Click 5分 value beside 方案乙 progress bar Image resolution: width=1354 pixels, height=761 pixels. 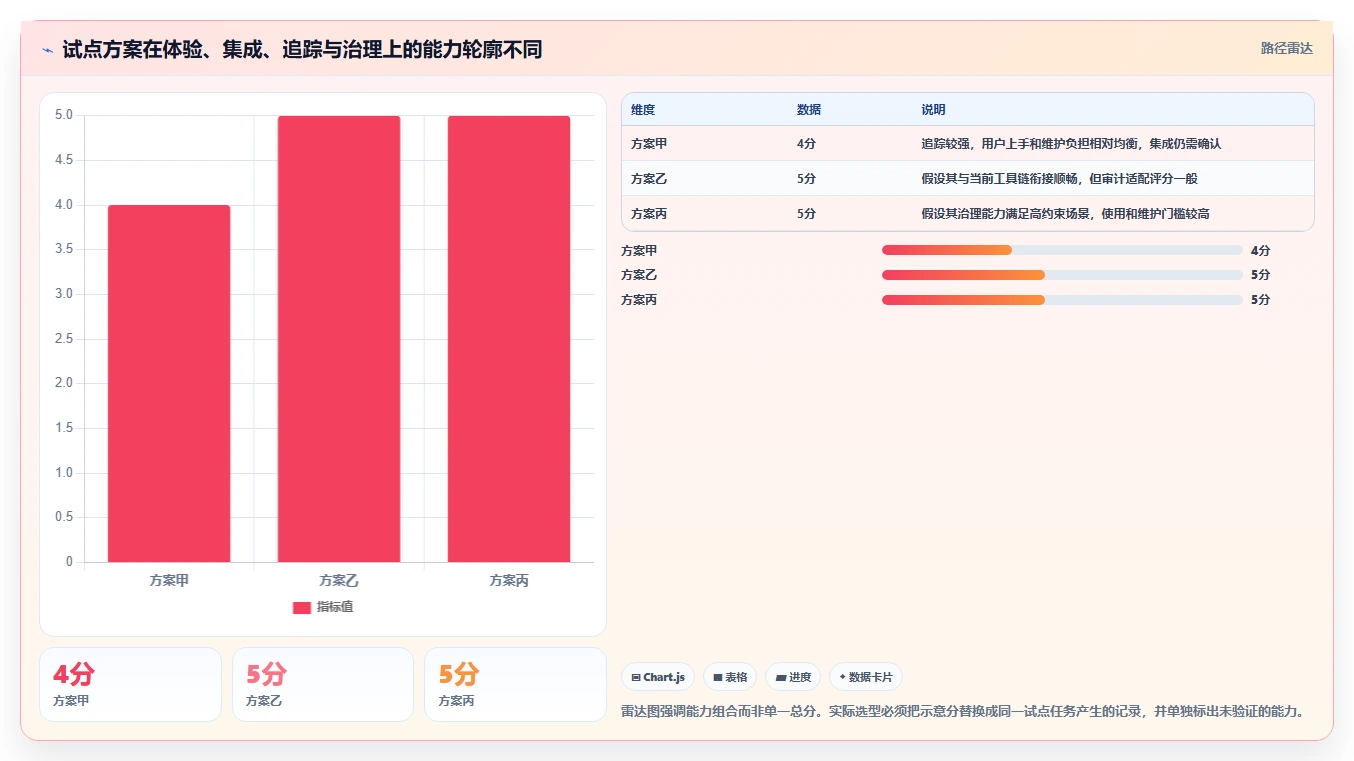coord(1260,275)
